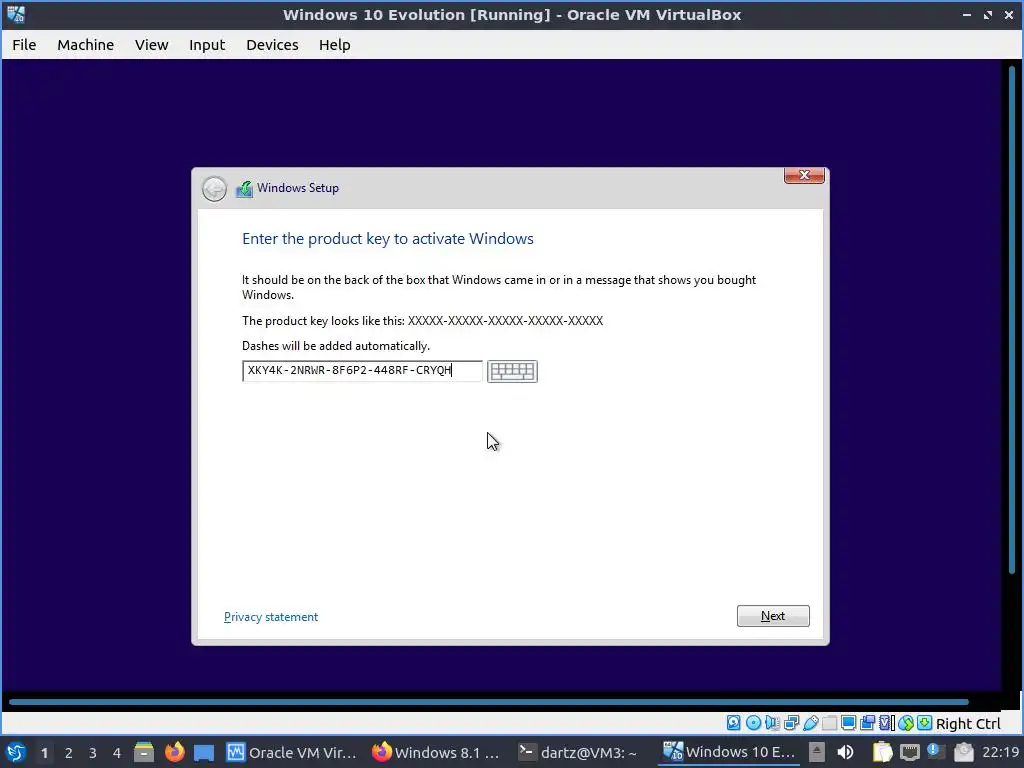Maximize the VirtualBox window
The image size is (1024, 768).
point(987,14)
